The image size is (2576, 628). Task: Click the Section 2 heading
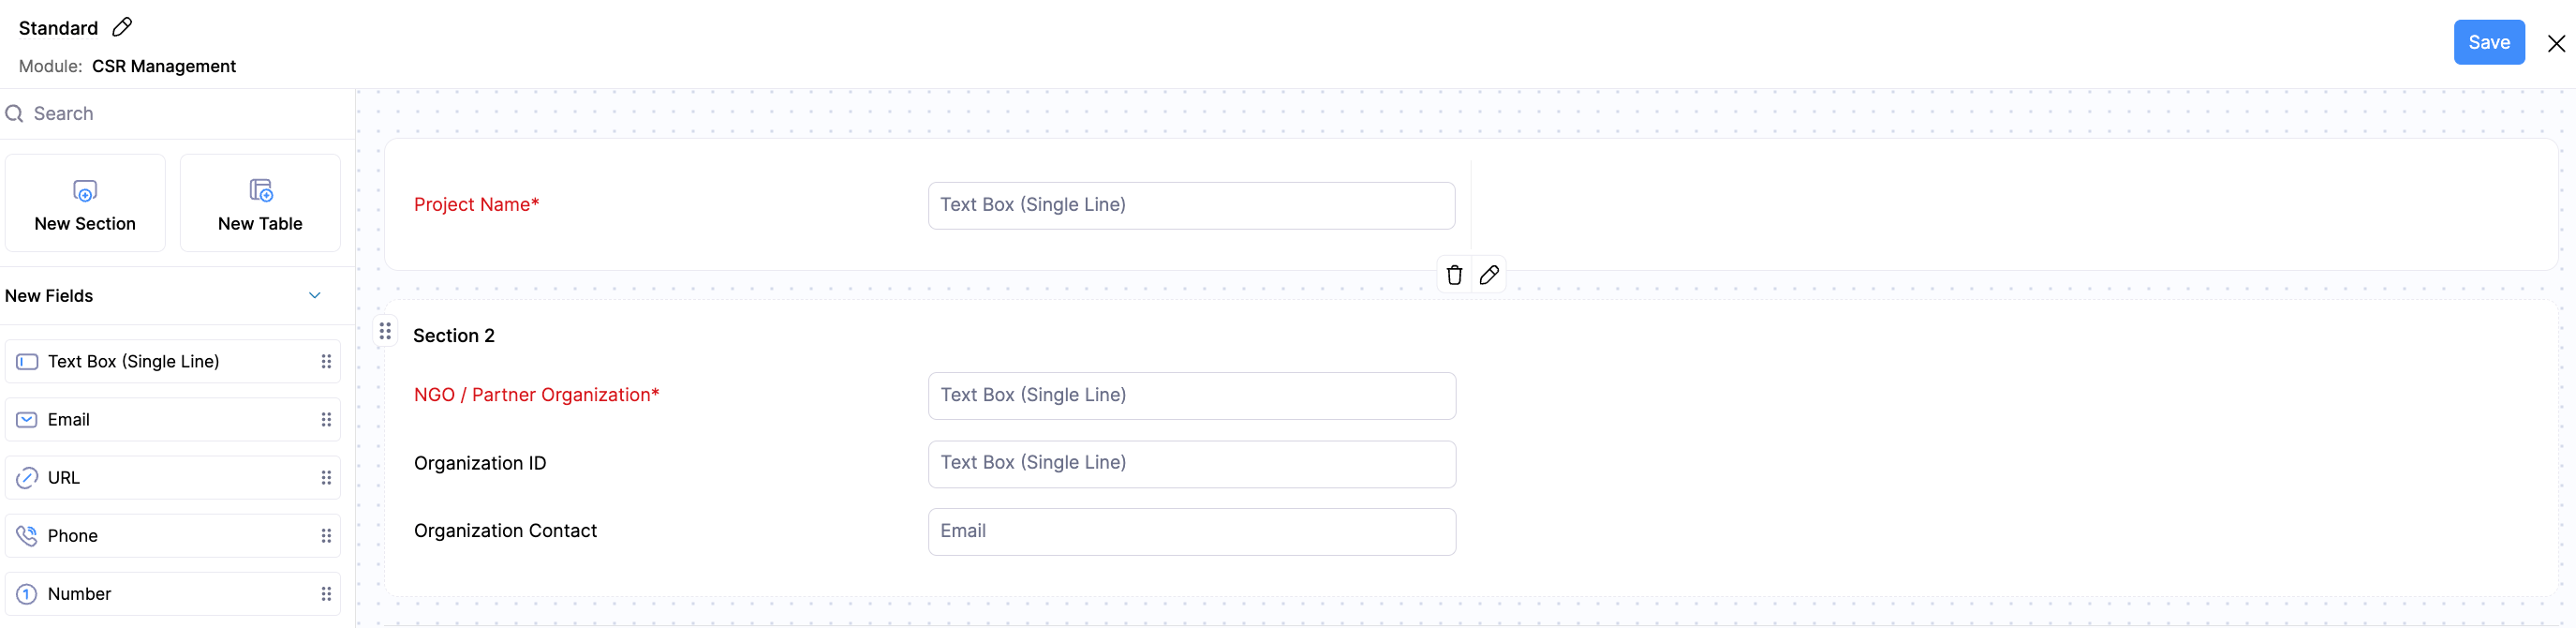click(x=454, y=336)
